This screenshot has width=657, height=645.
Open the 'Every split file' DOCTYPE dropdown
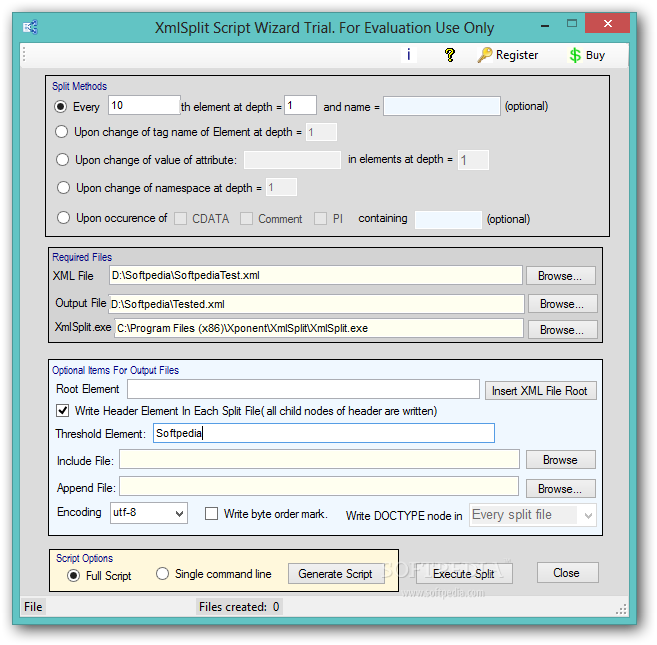click(x=533, y=515)
